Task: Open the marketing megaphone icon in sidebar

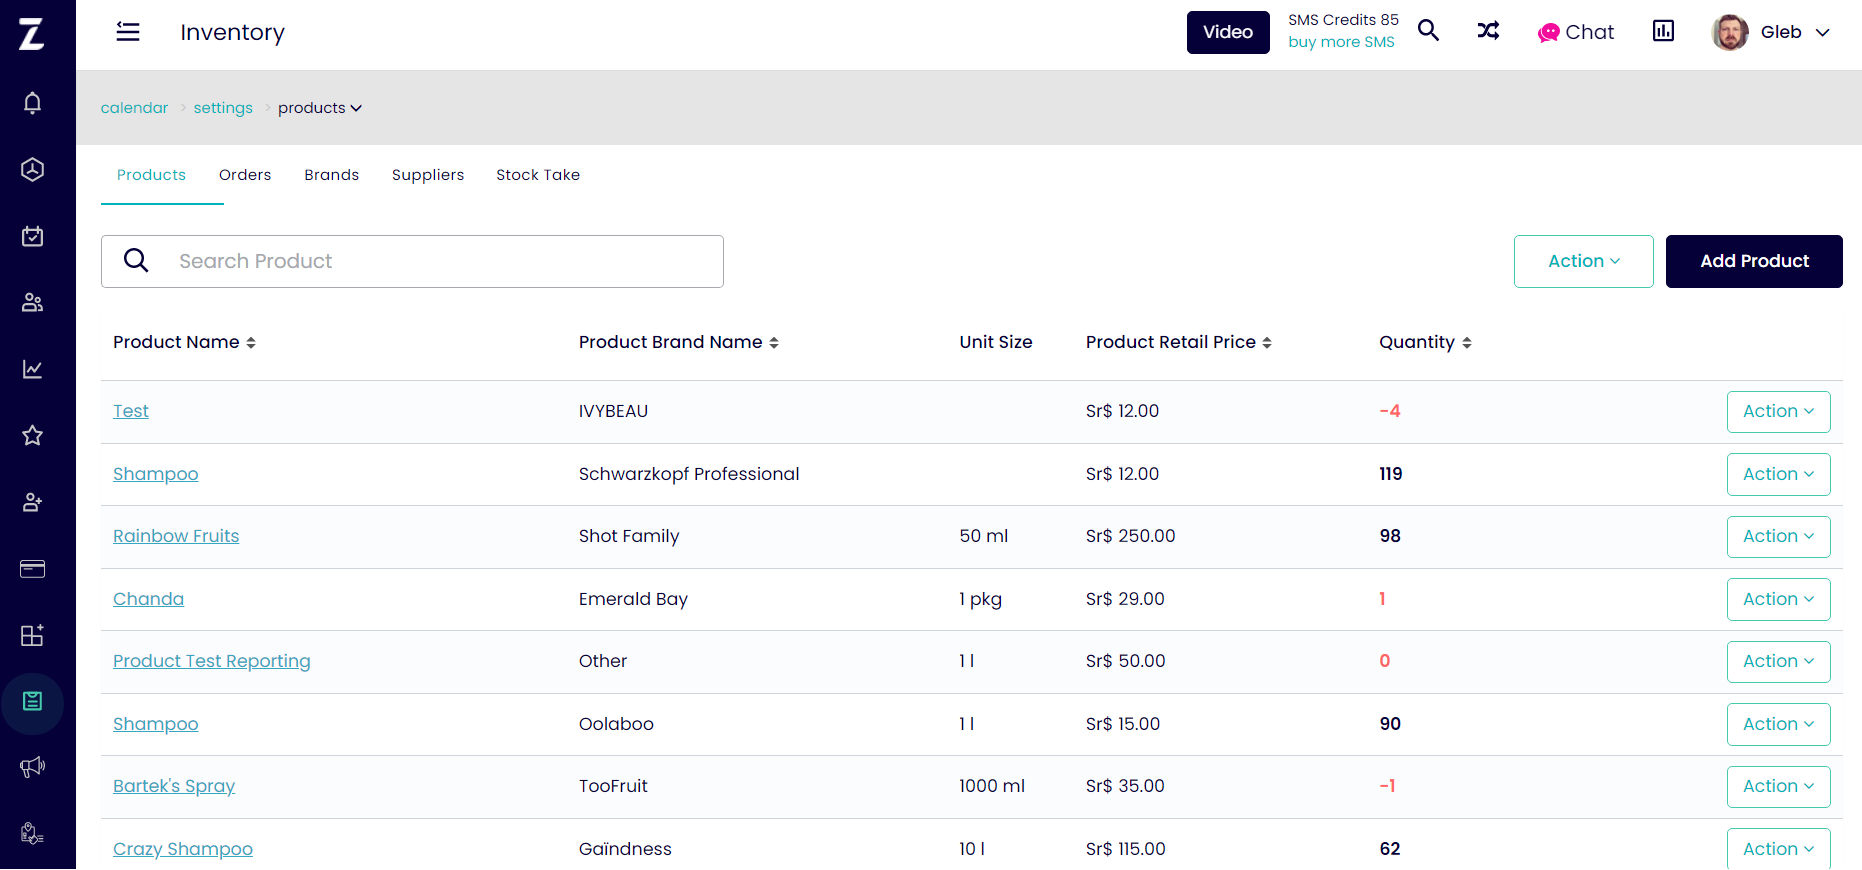Action: (x=32, y=767)
